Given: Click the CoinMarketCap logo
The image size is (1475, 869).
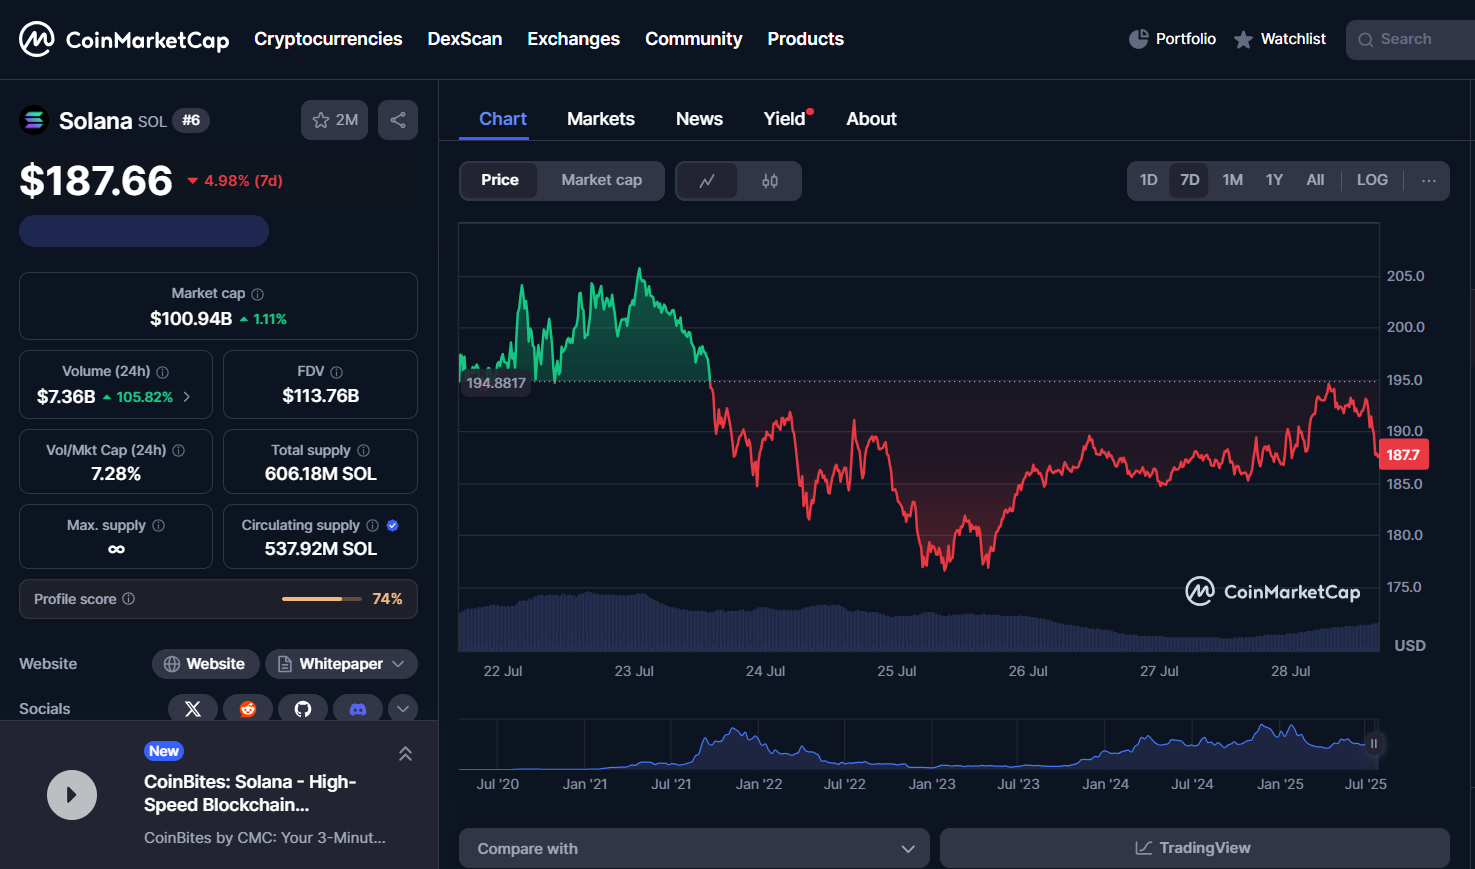Looking at the screenshot, I should [x=124, y=39].
